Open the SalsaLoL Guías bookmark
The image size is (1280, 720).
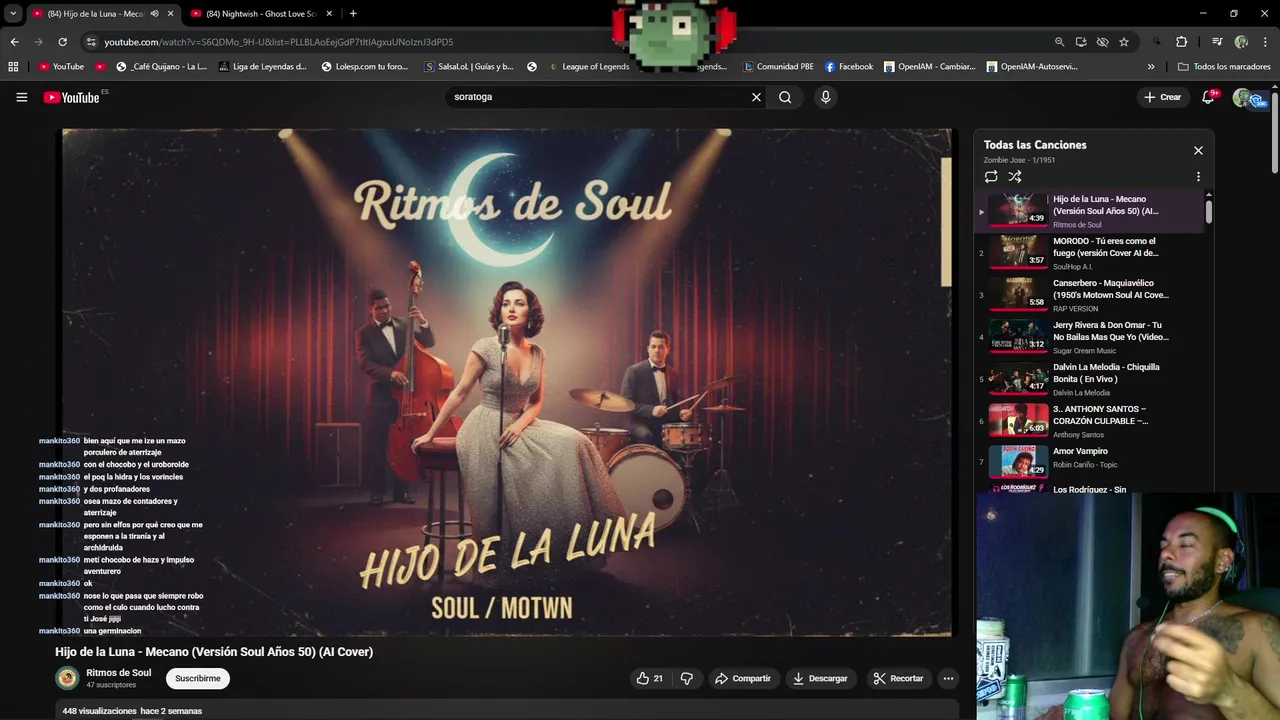pyautogui.click(x=469, y=67)
